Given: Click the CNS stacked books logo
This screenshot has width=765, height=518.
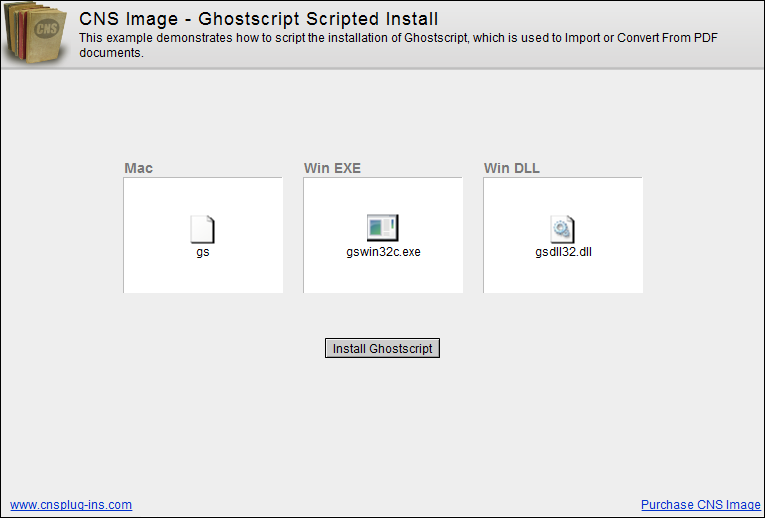Looking at the screenshot, I should 35,33.
